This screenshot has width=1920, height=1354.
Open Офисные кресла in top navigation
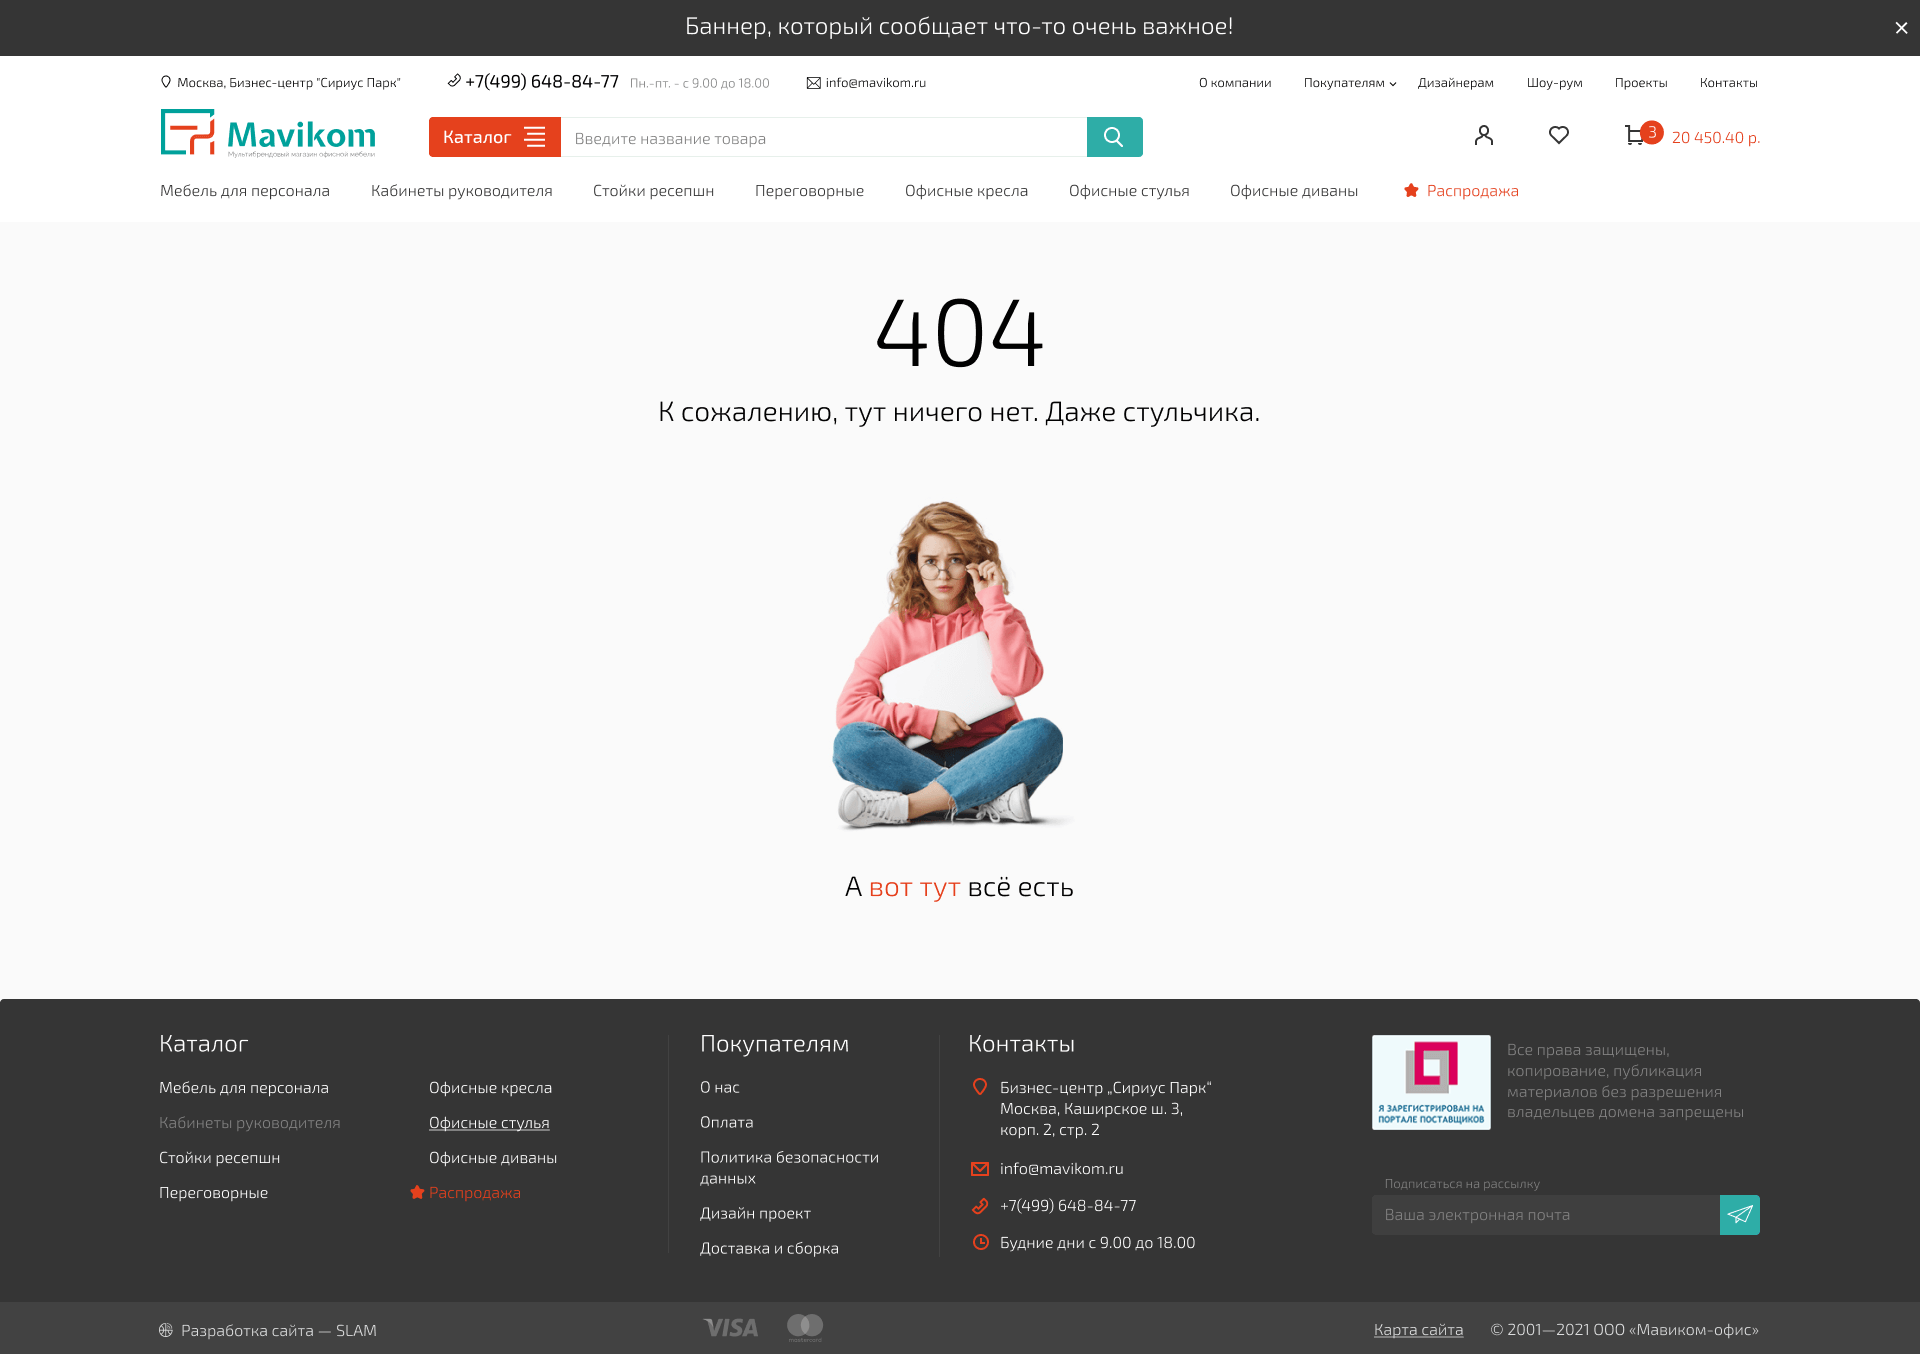pos(966,191)
